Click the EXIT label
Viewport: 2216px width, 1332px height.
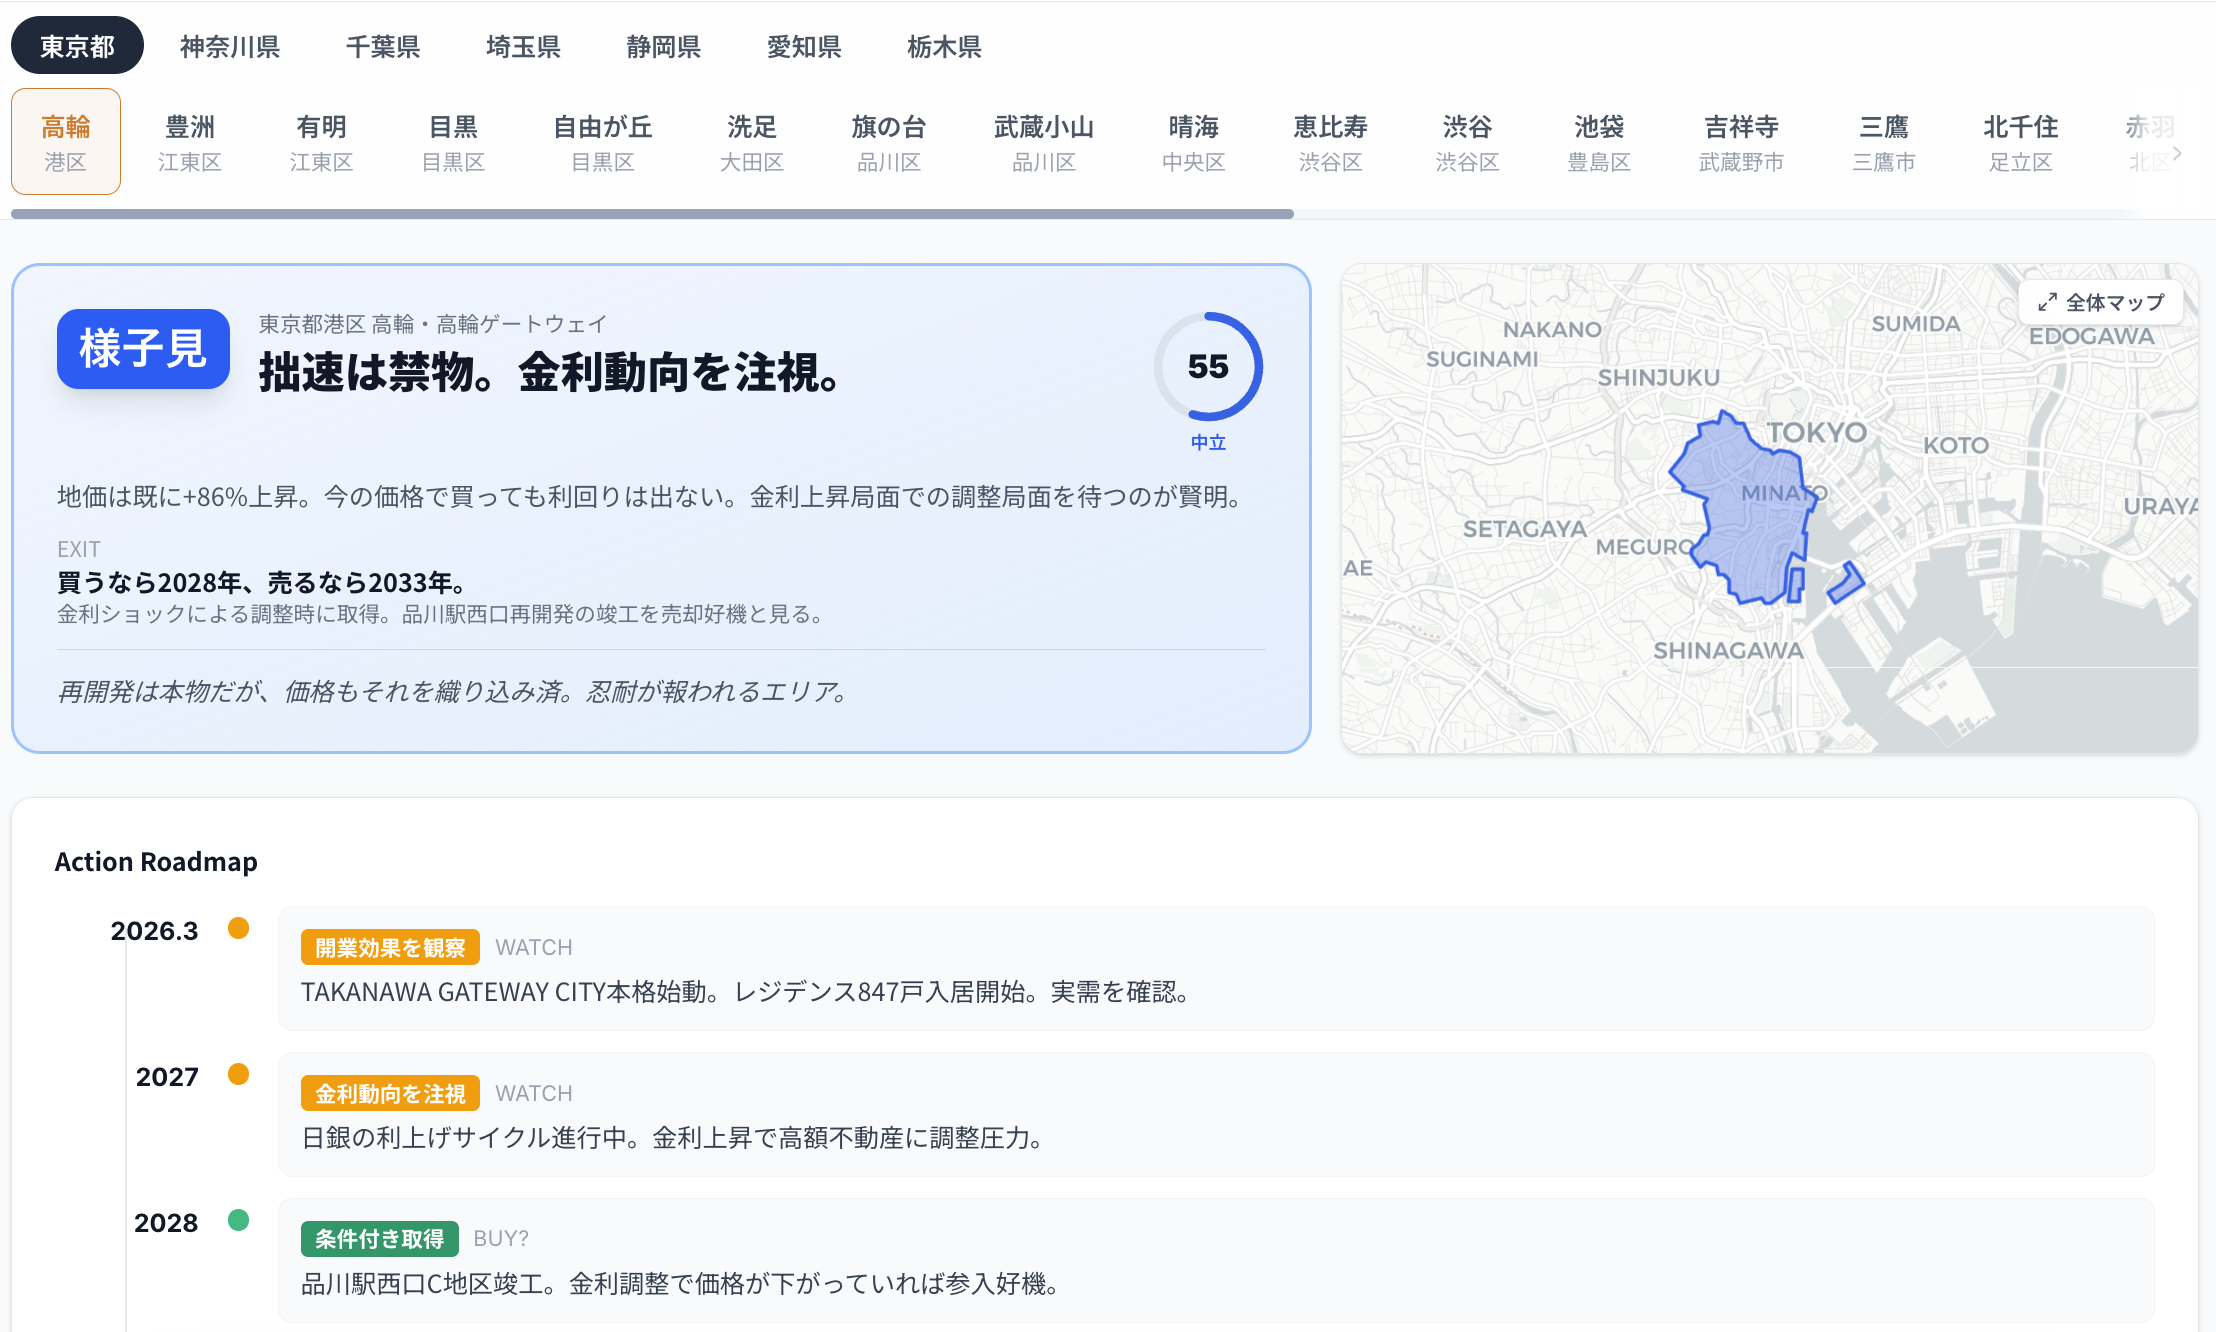point(79,549)
